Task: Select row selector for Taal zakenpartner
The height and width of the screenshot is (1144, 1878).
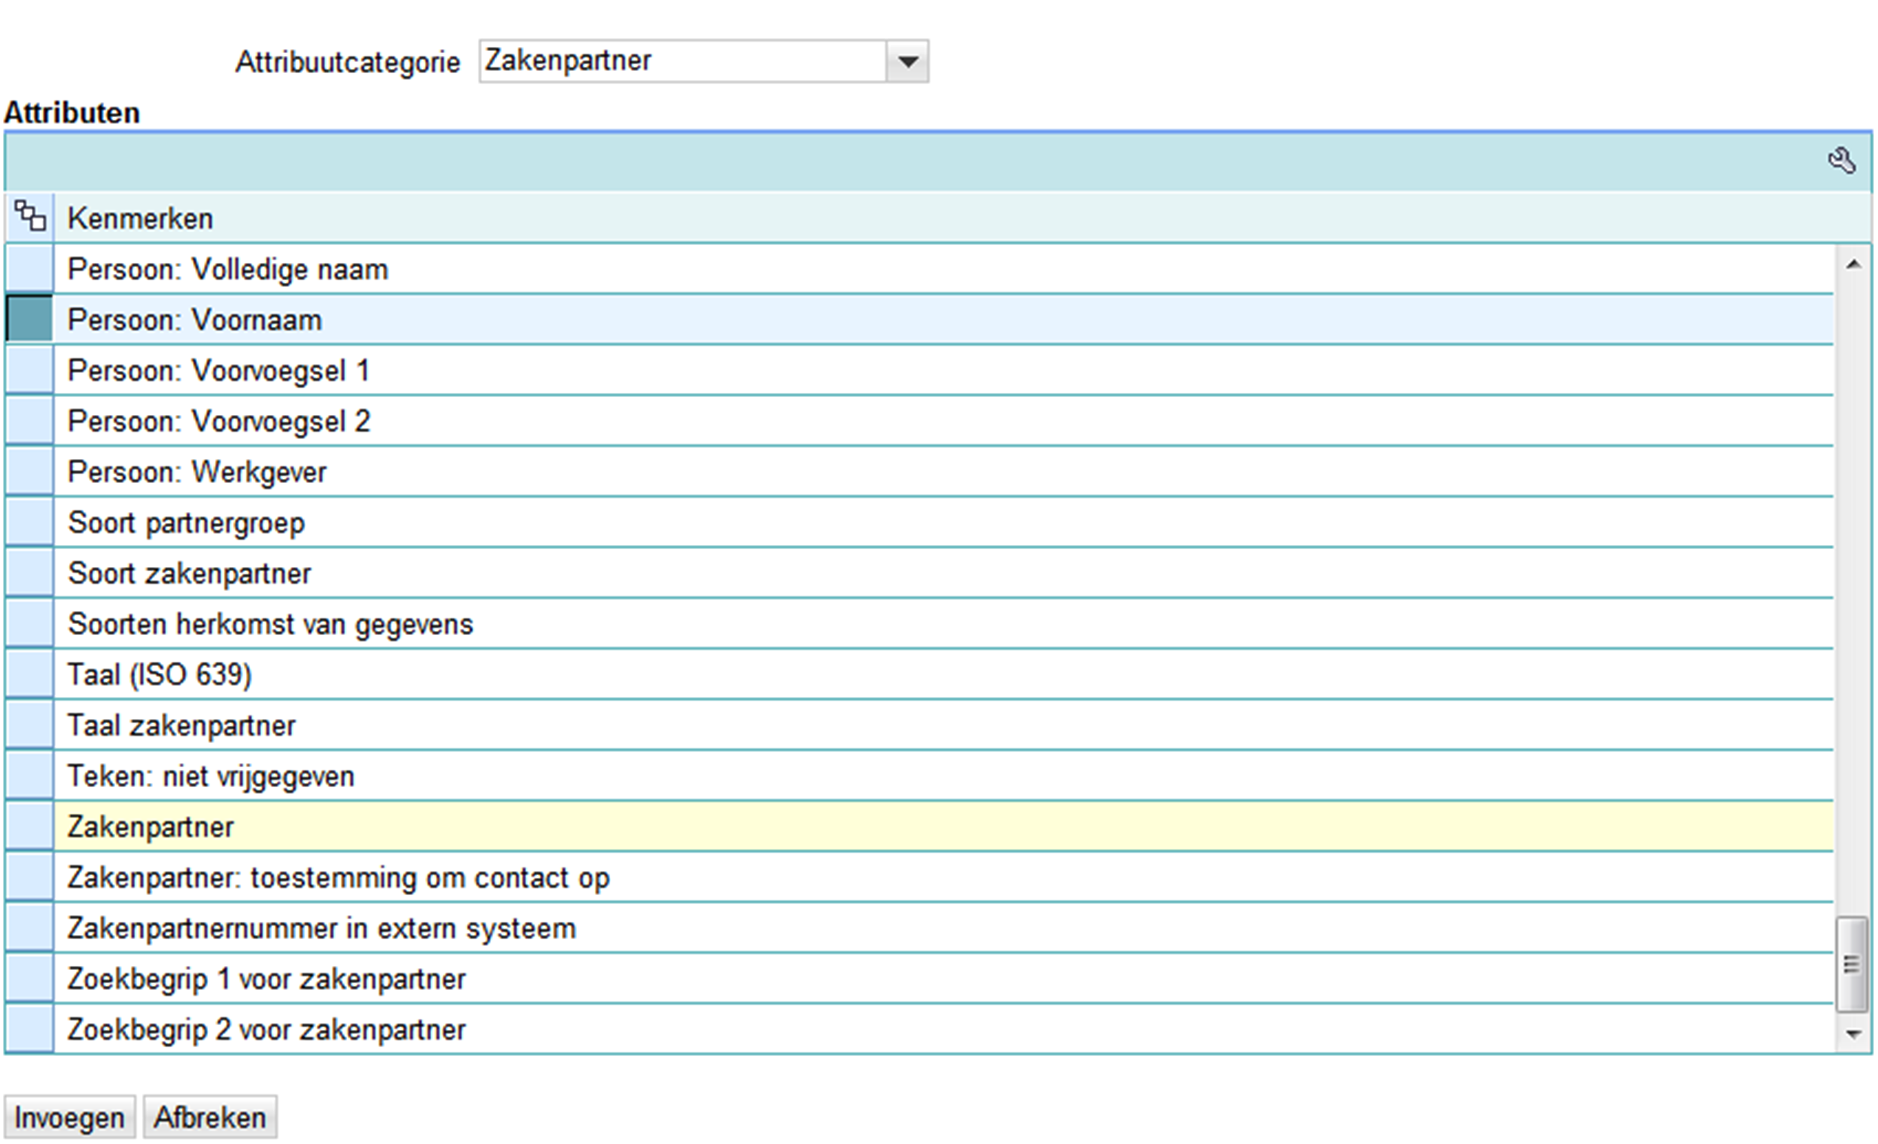Action: (29, 725)
